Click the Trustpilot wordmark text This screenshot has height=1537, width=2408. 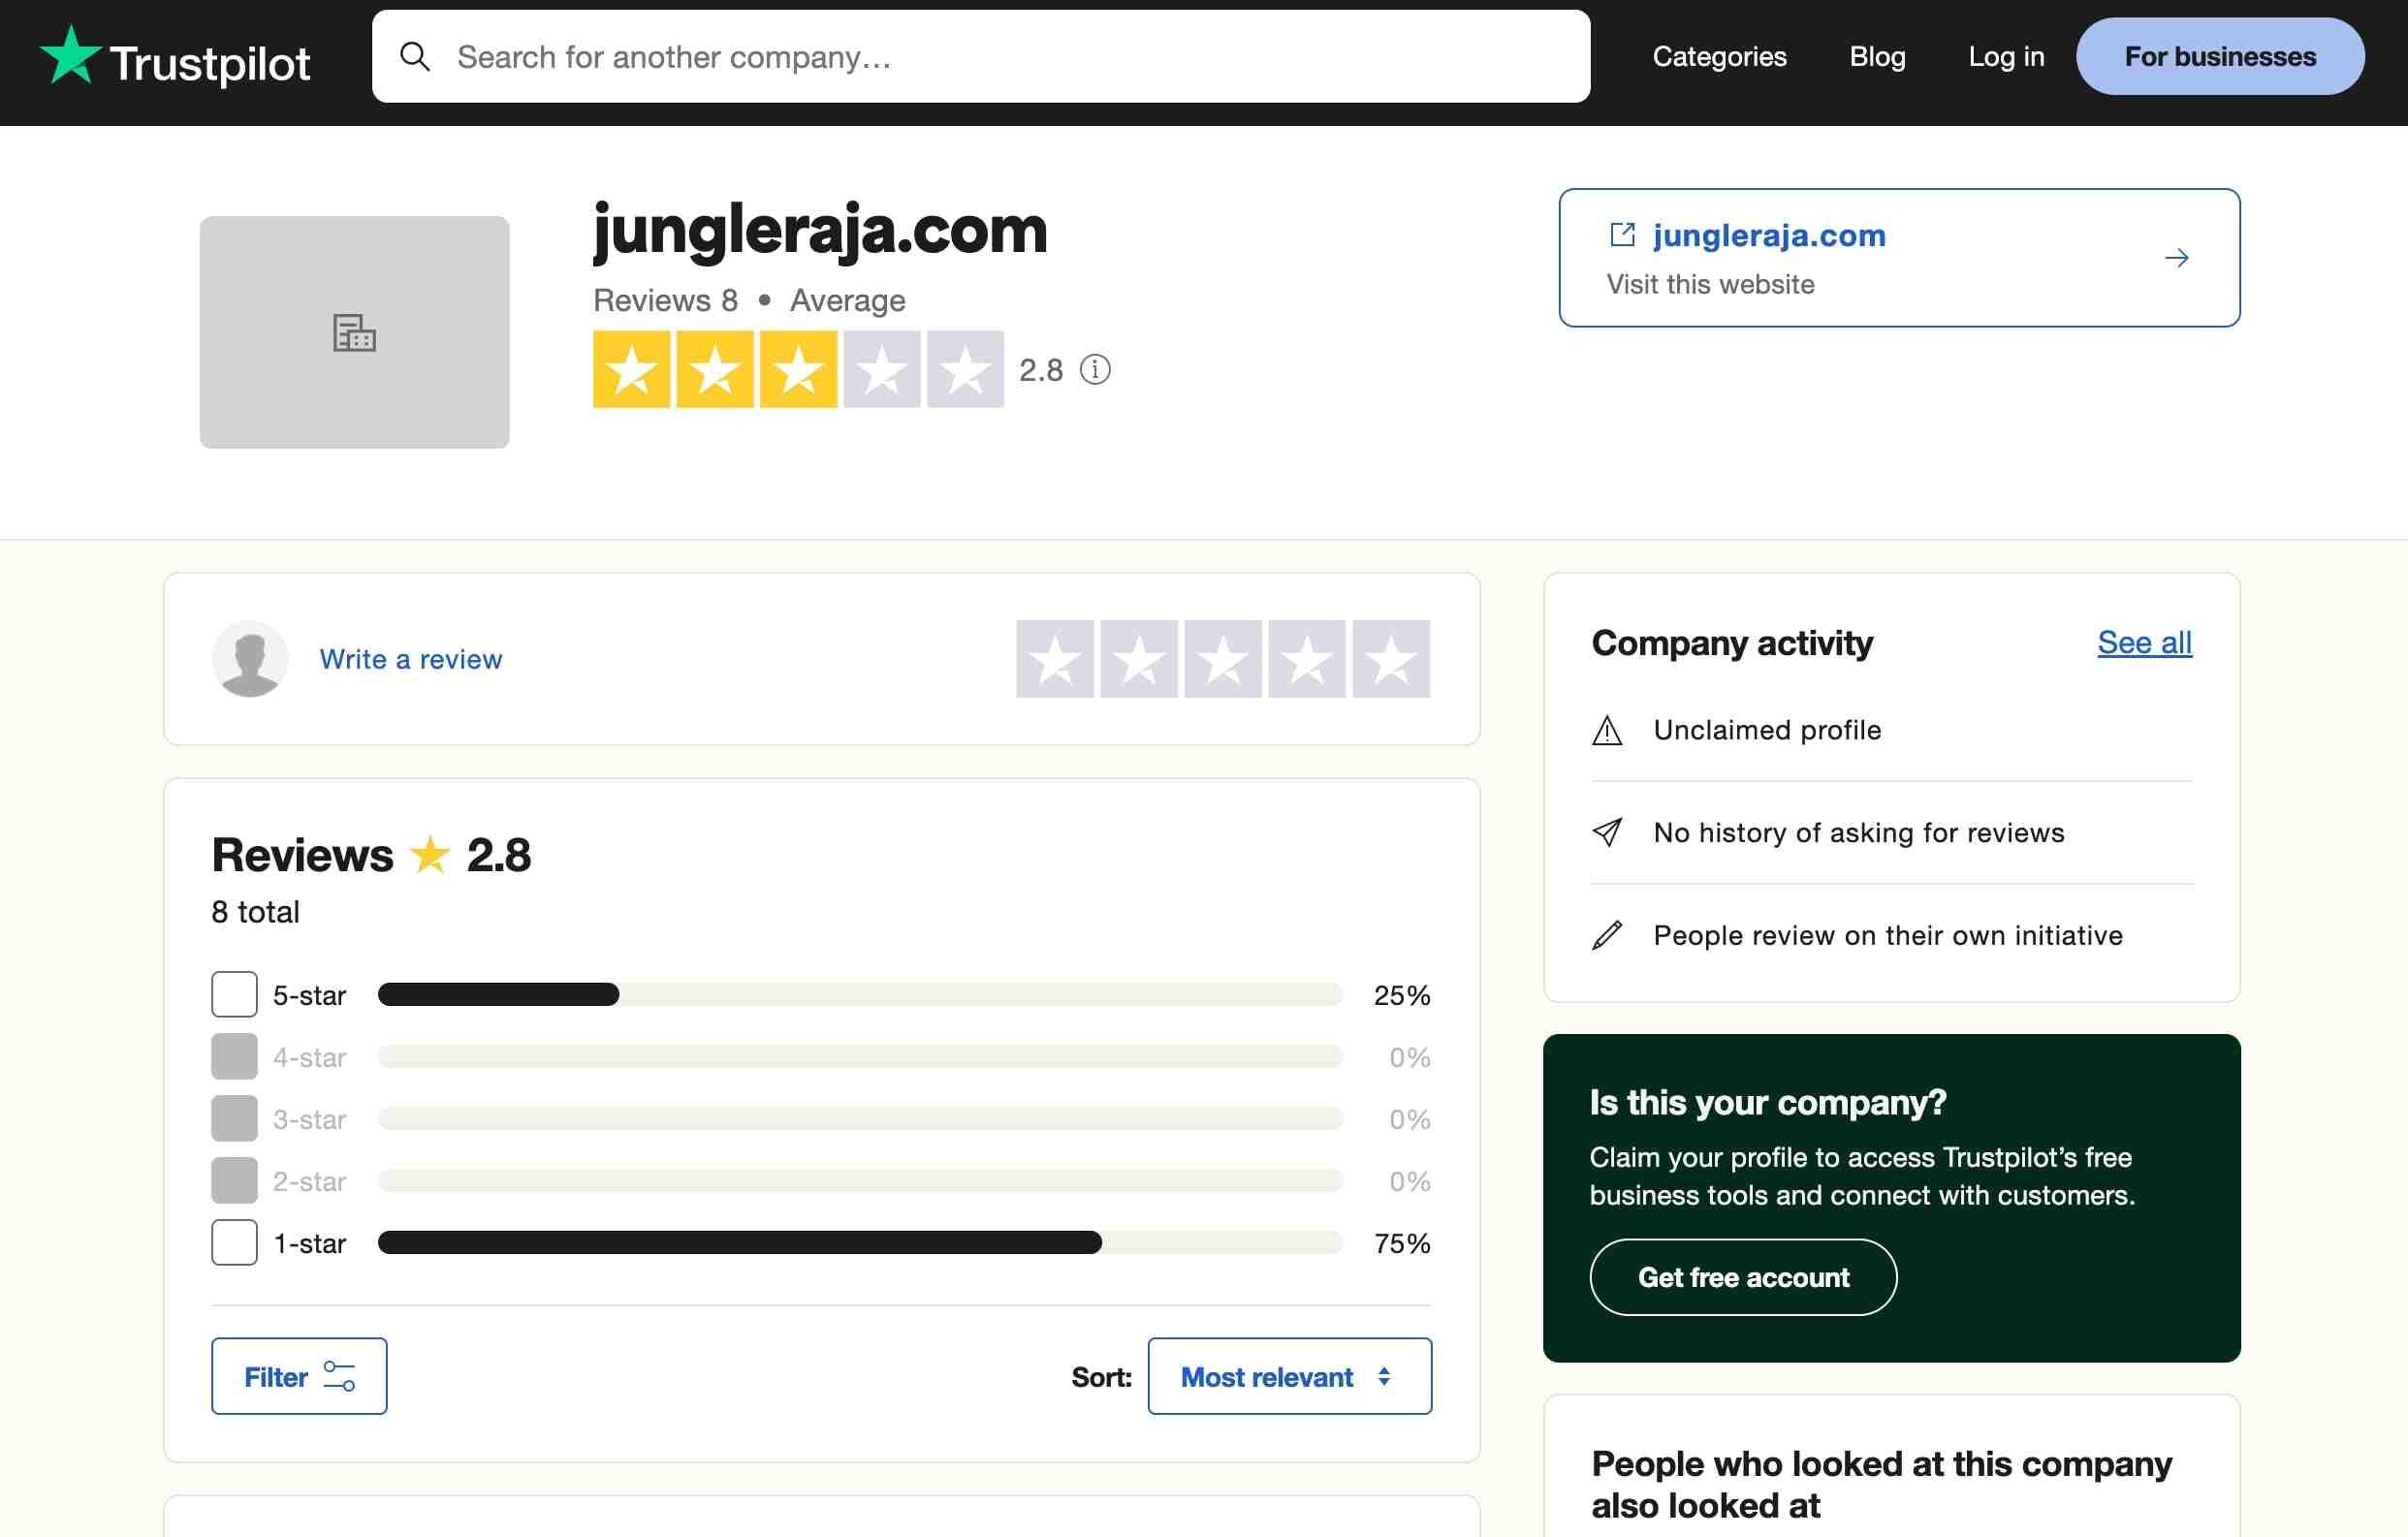pyautogui.click(x=210, y=64)
